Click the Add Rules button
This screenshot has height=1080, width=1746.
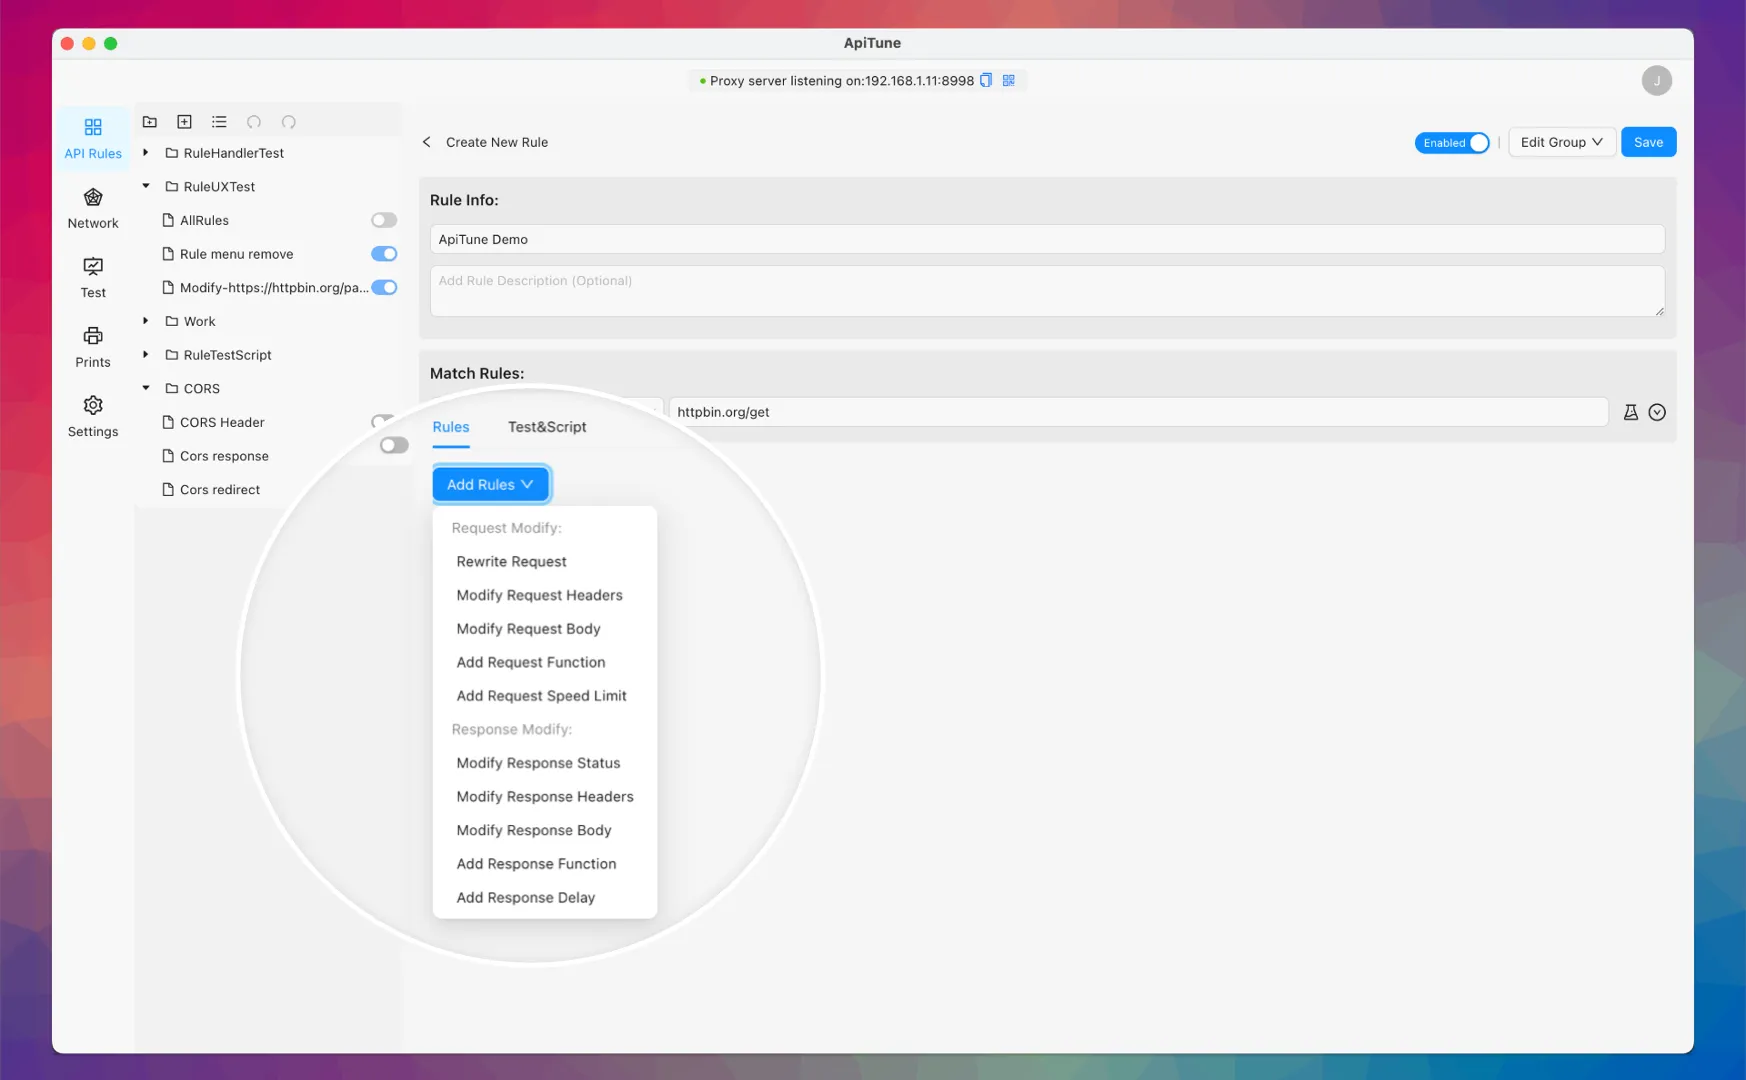point(490,485)
